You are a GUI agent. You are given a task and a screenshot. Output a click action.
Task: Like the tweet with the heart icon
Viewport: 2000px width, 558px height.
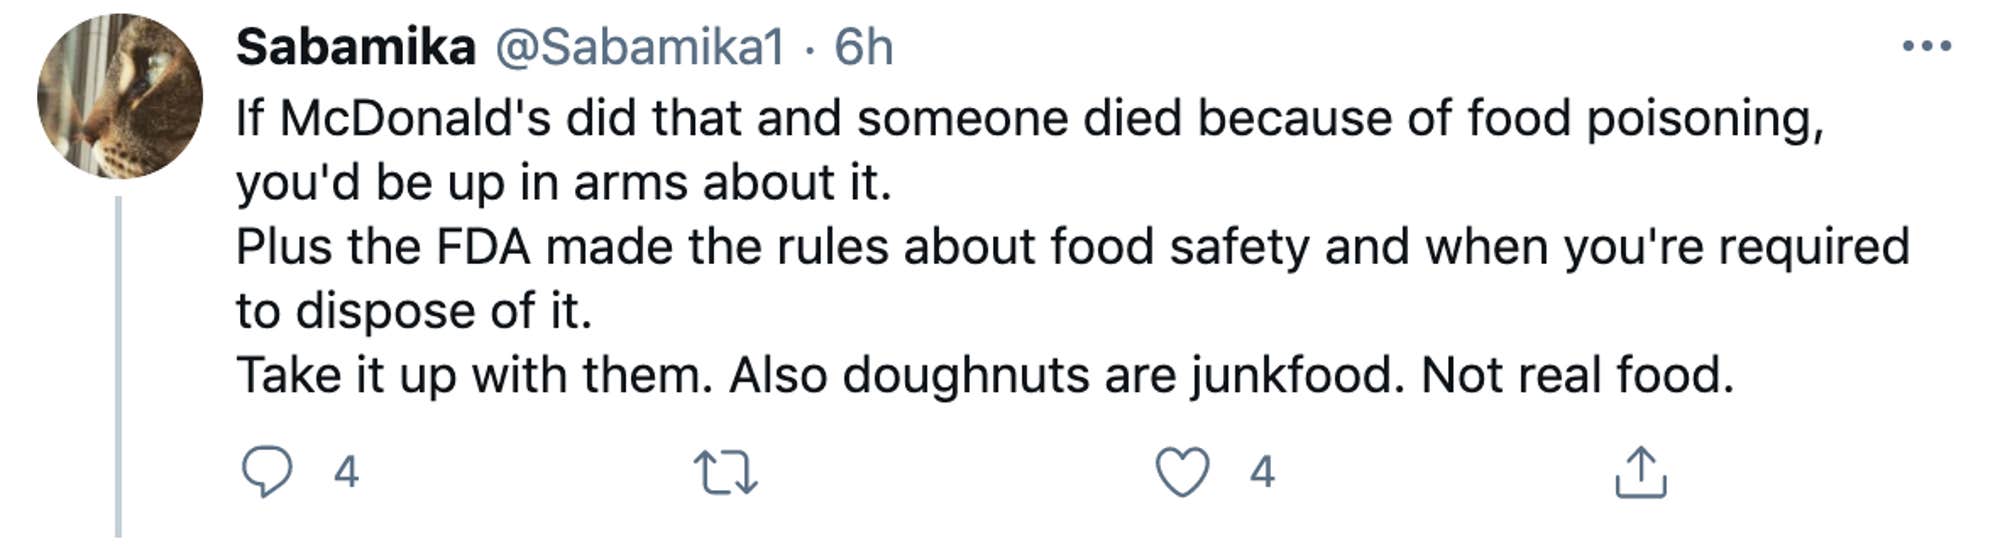pyautogui.click(x=1182, y=472)
